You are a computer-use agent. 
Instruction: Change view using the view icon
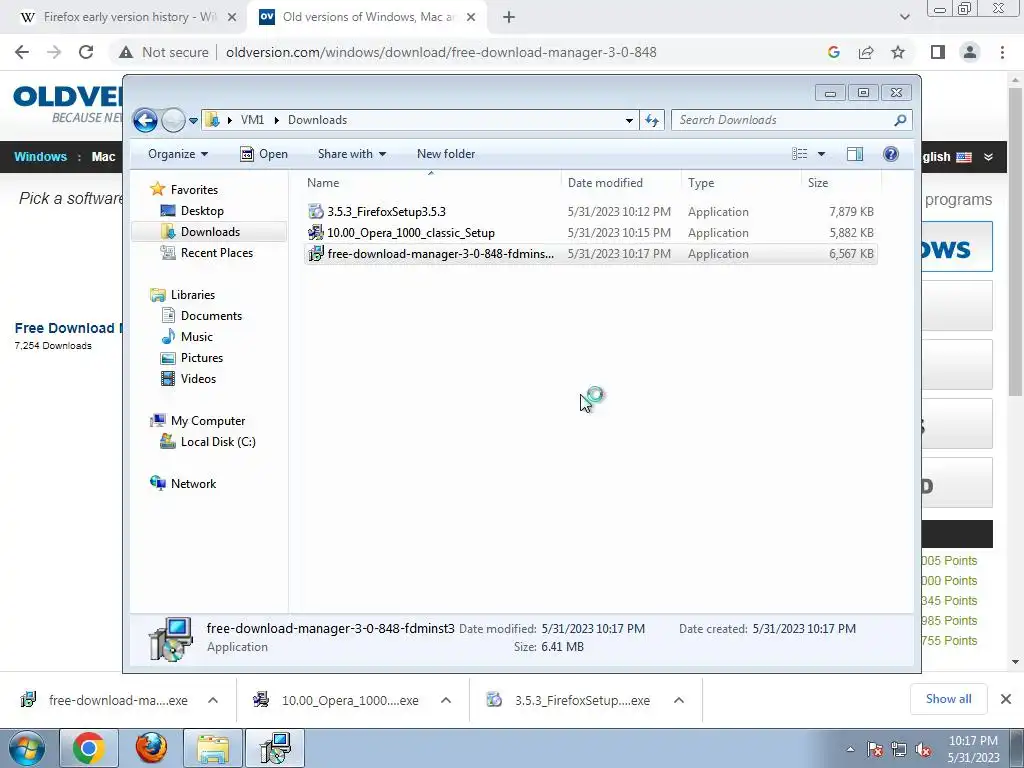click(x=799, y=154)
